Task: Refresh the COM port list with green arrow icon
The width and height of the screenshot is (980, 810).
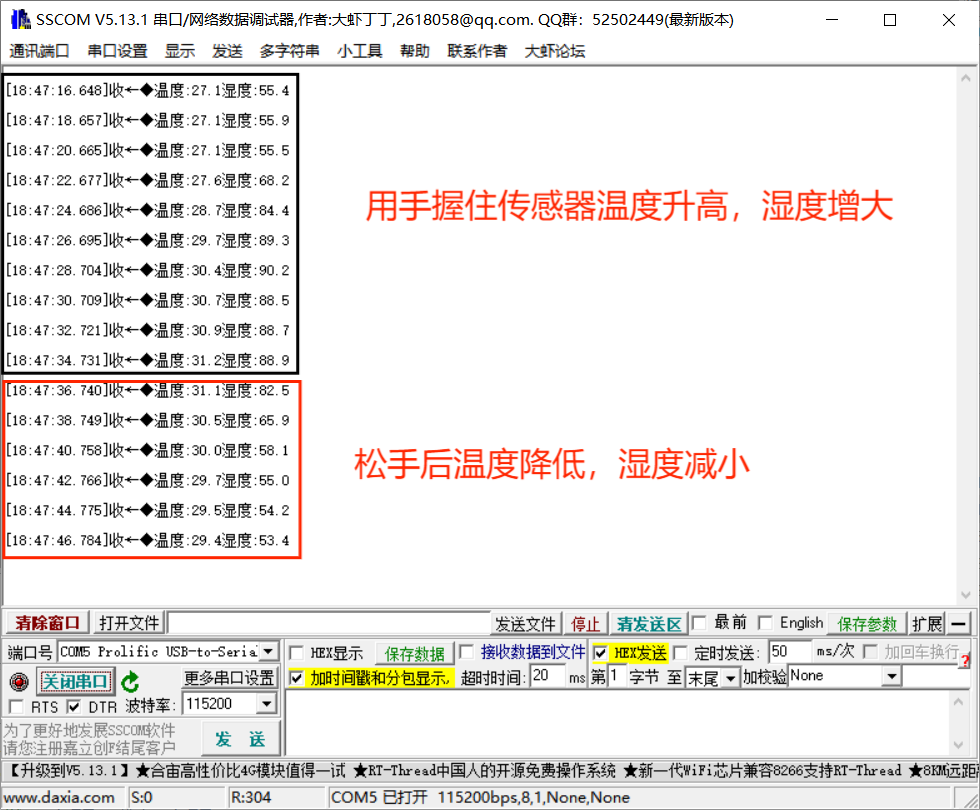Action: [130, 681]
